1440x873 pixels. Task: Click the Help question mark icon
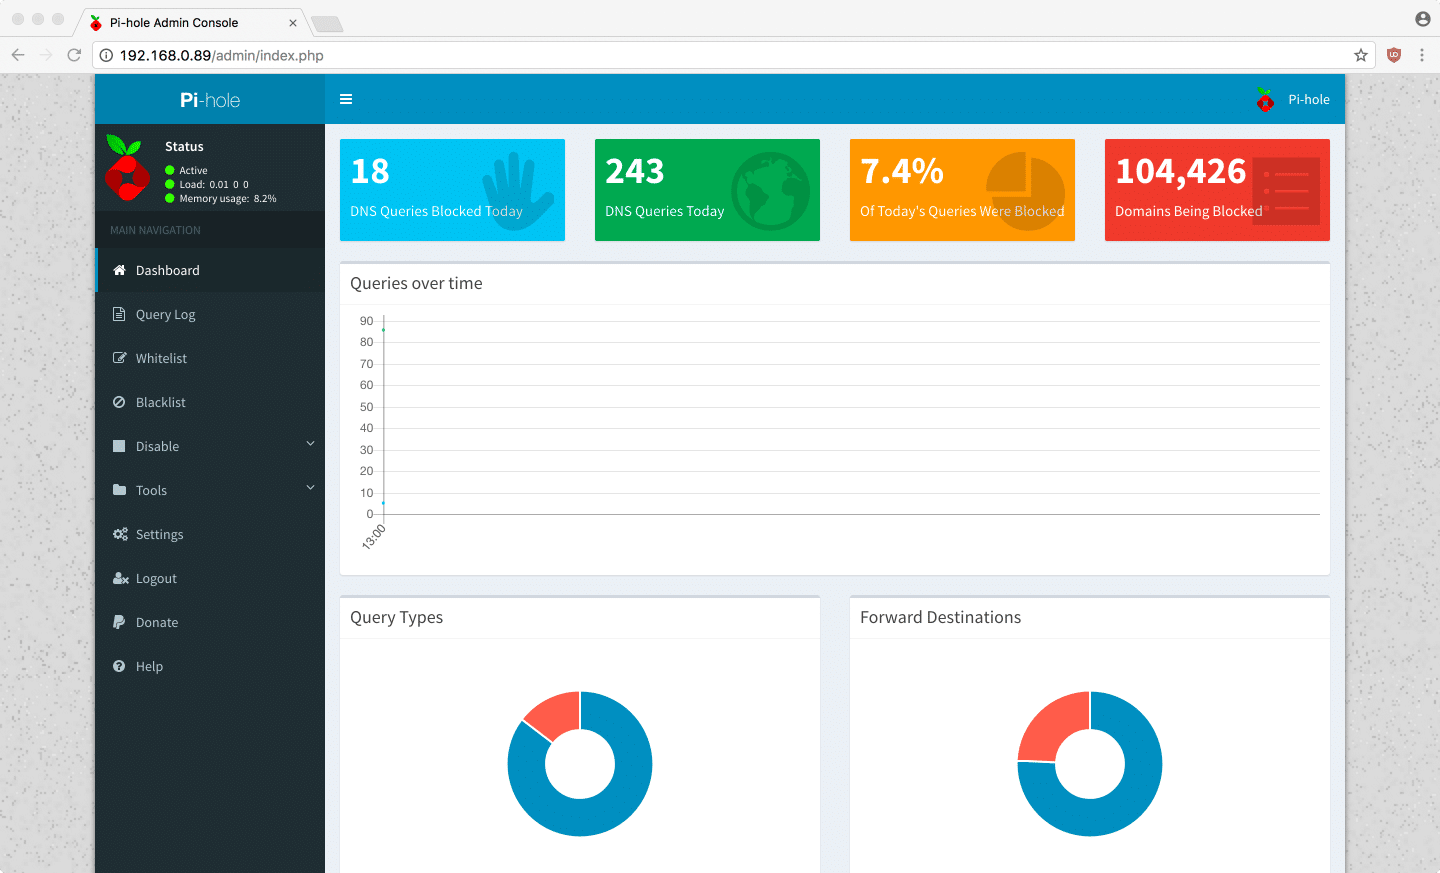click(x=119, y=666)
